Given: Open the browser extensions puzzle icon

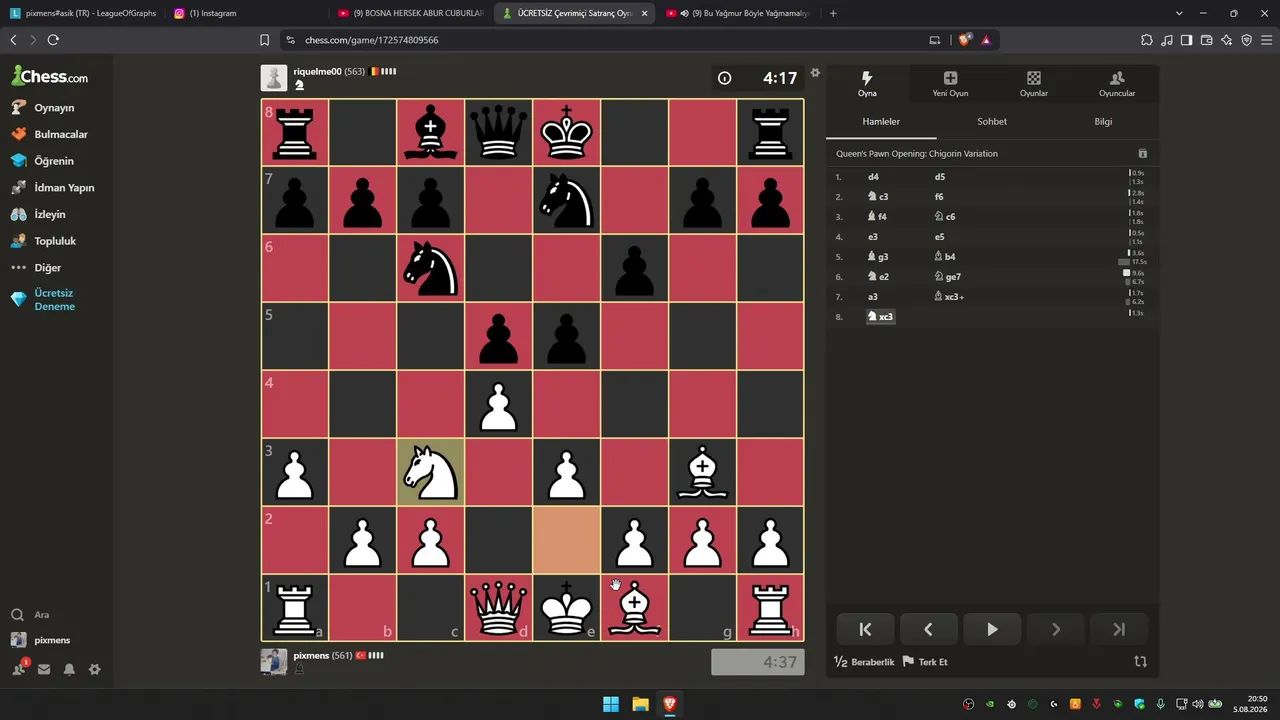Looking at the screenshot, I should 1146,40.
